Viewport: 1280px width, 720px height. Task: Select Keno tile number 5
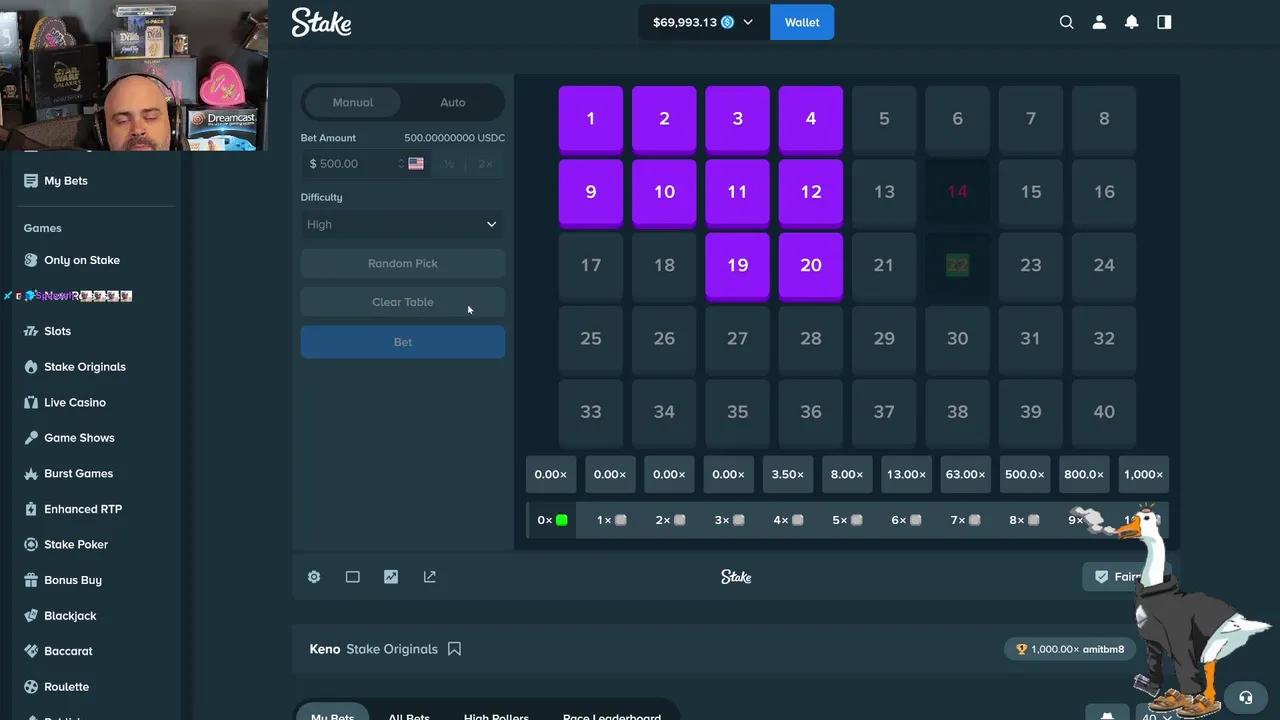pyautogui.click(x=884, y=120)
